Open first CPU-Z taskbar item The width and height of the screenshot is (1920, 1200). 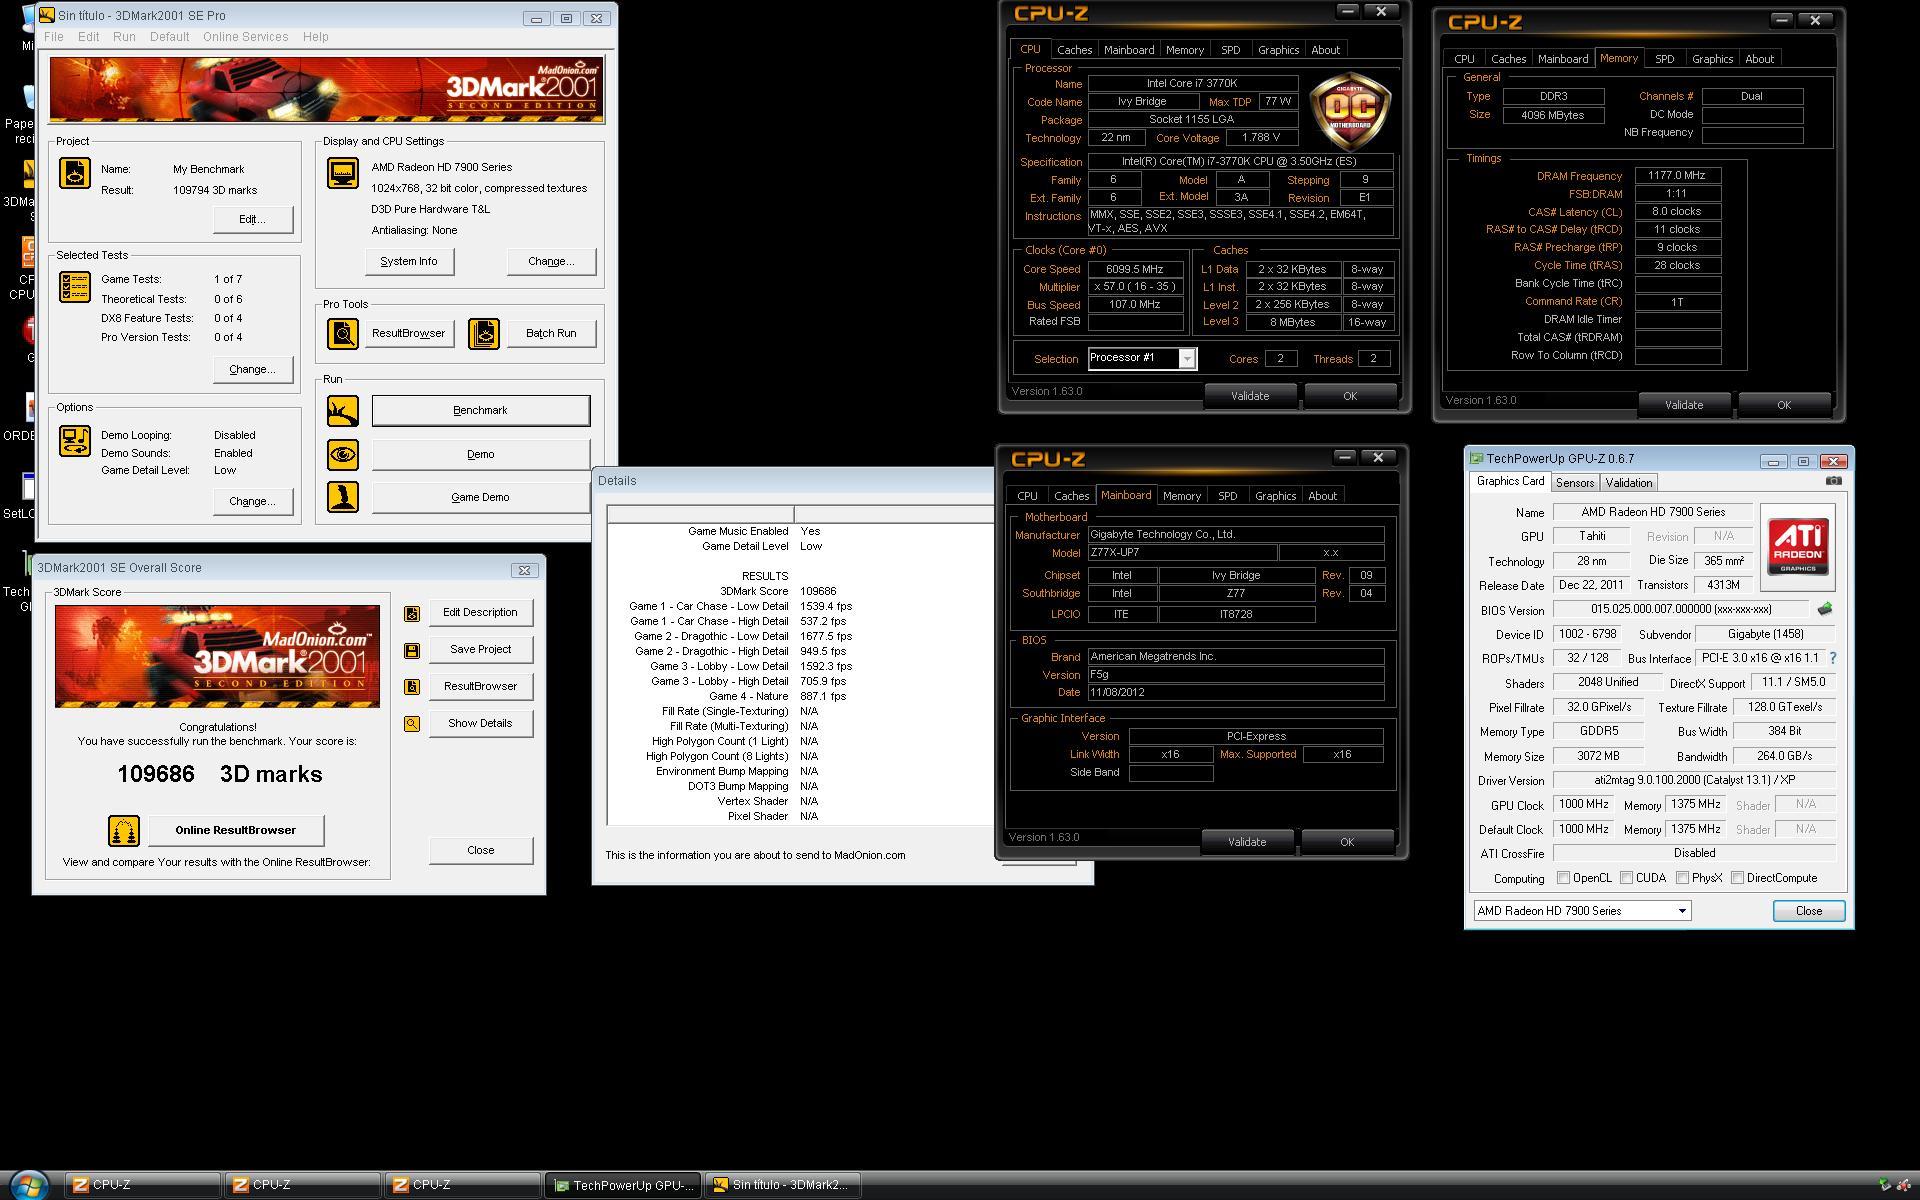coord(143,1185)
